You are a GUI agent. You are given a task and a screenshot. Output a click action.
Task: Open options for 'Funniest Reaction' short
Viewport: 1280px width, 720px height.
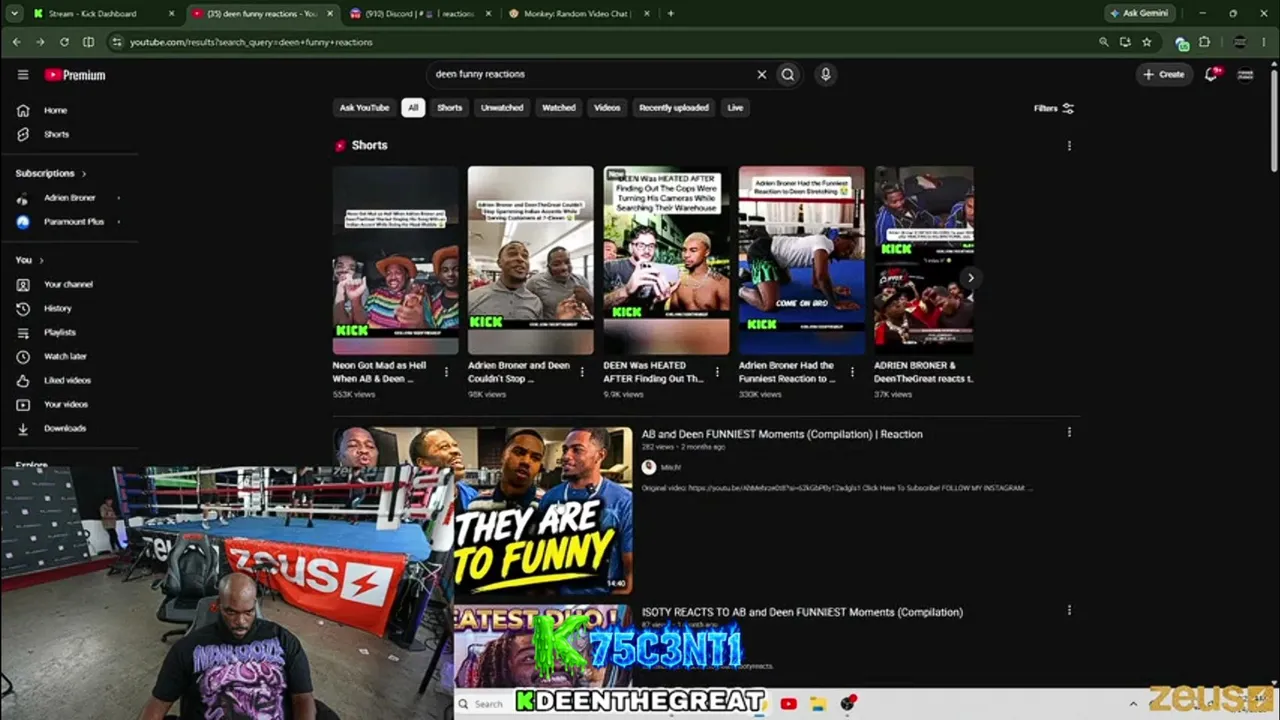click(x=852, y=372)
